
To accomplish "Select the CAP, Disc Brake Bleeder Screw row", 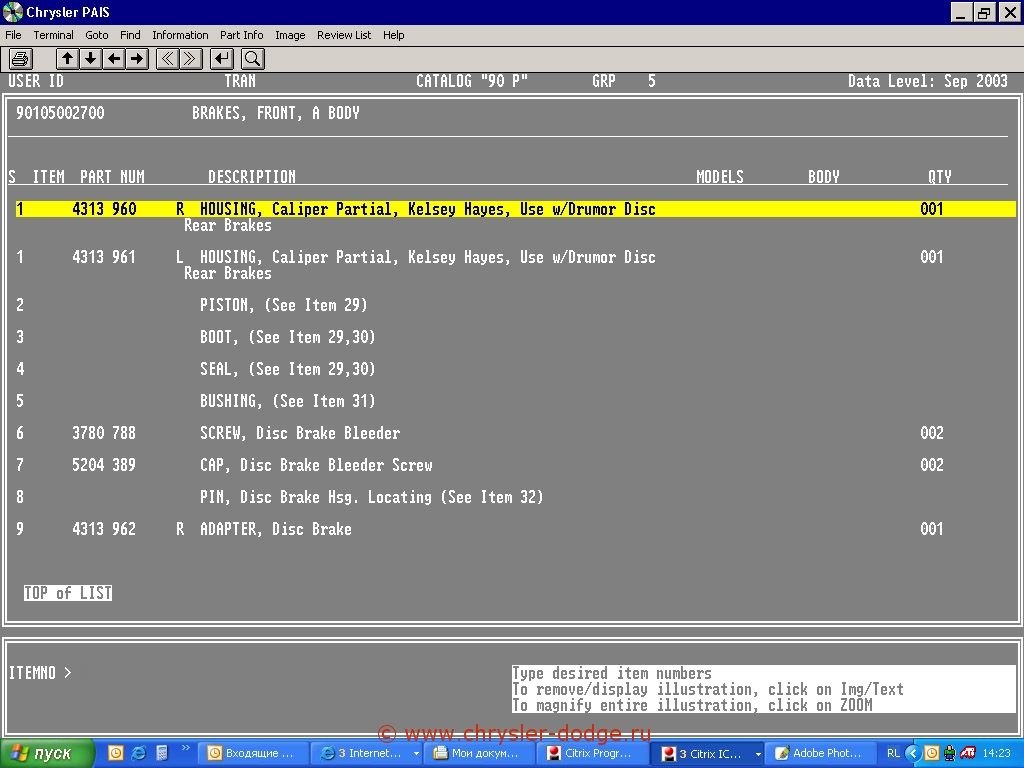I will tap(480, 465).
